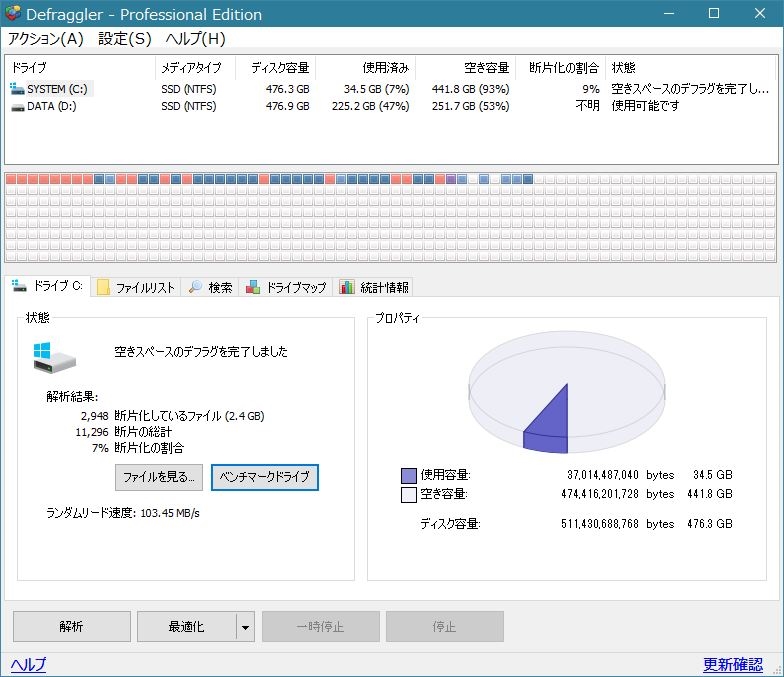Click the 使用容量 purple color swatch
Image resolution: width=784 pixels, height=677 pixels.
pyautogui.click(x=408, y=476)
